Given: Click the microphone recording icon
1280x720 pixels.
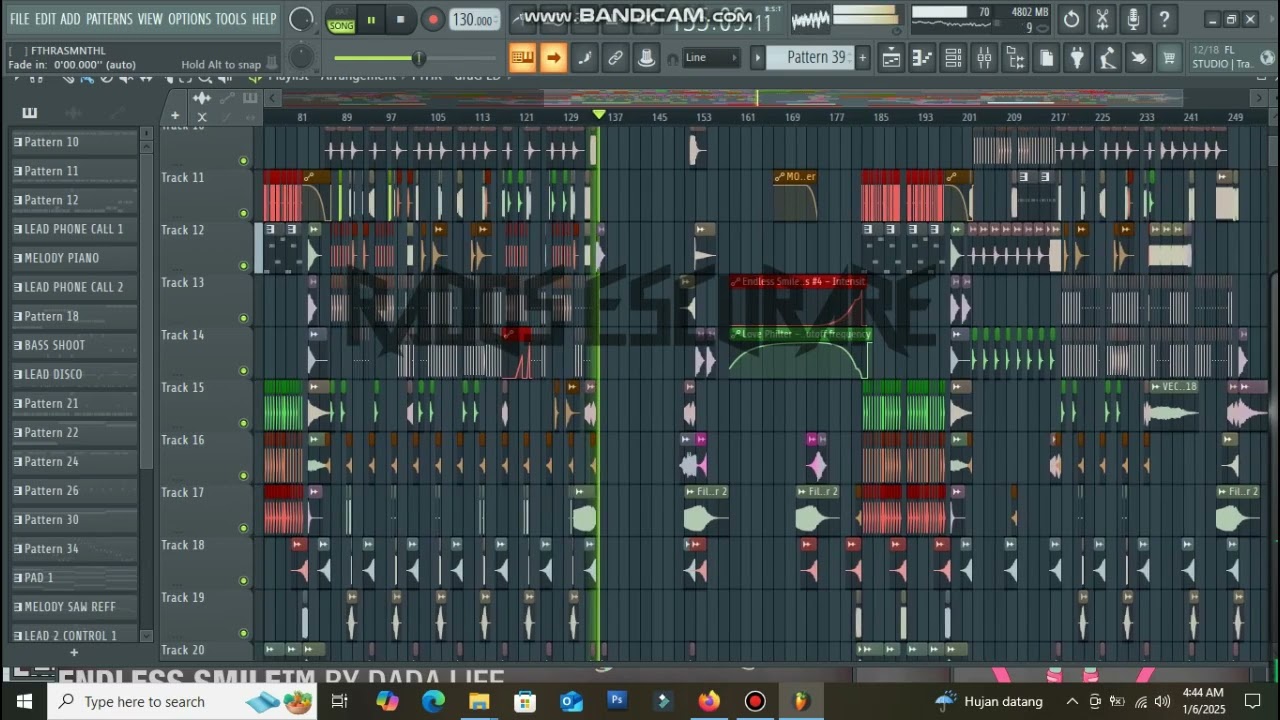Looking at the screenshot, I should click(1133, 19).
